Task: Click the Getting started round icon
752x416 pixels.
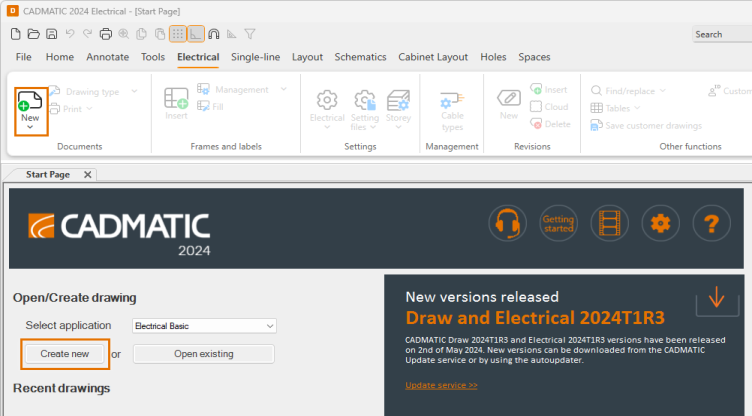Action: point(558,222)
